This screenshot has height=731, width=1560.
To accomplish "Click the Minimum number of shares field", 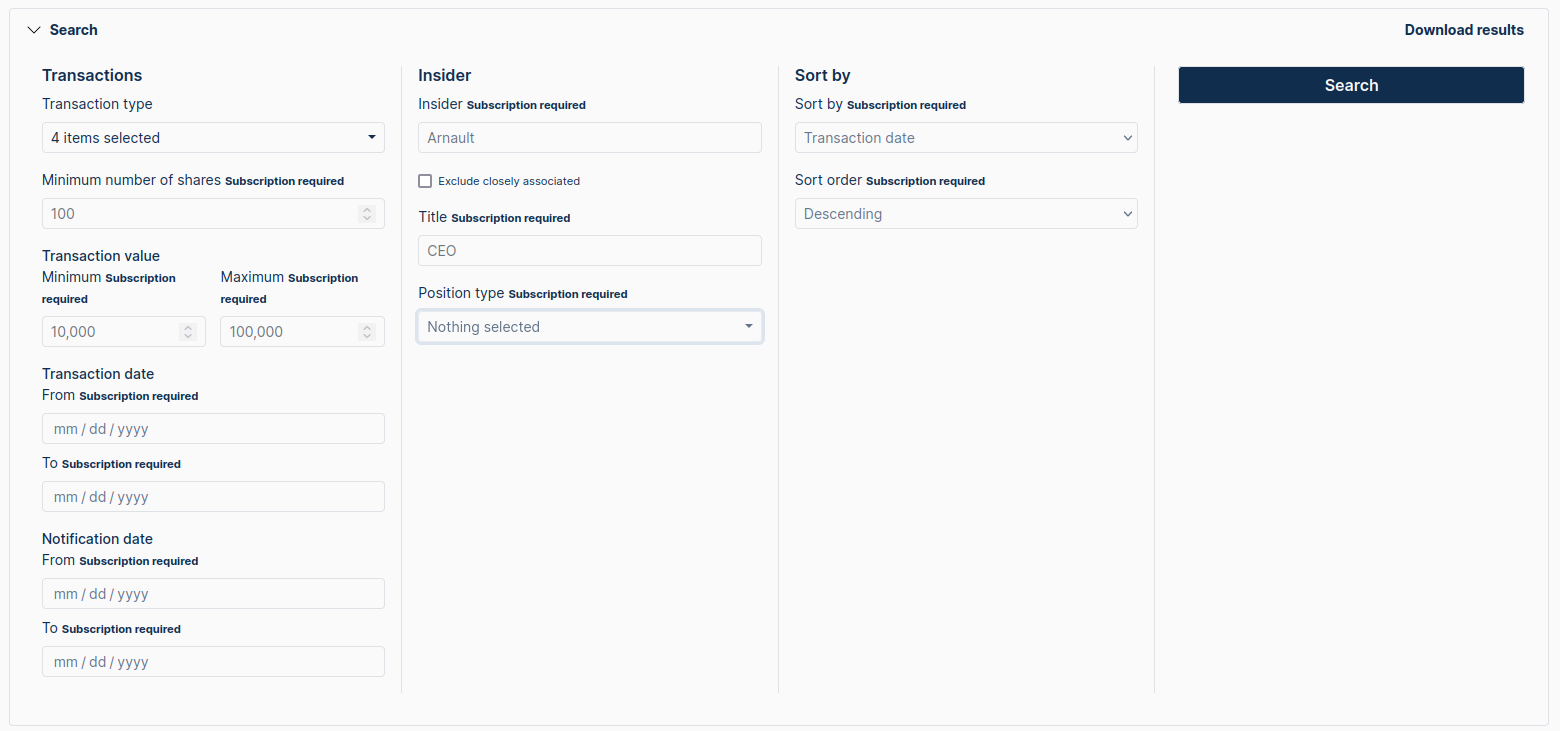I will click(x=200, y=214).
